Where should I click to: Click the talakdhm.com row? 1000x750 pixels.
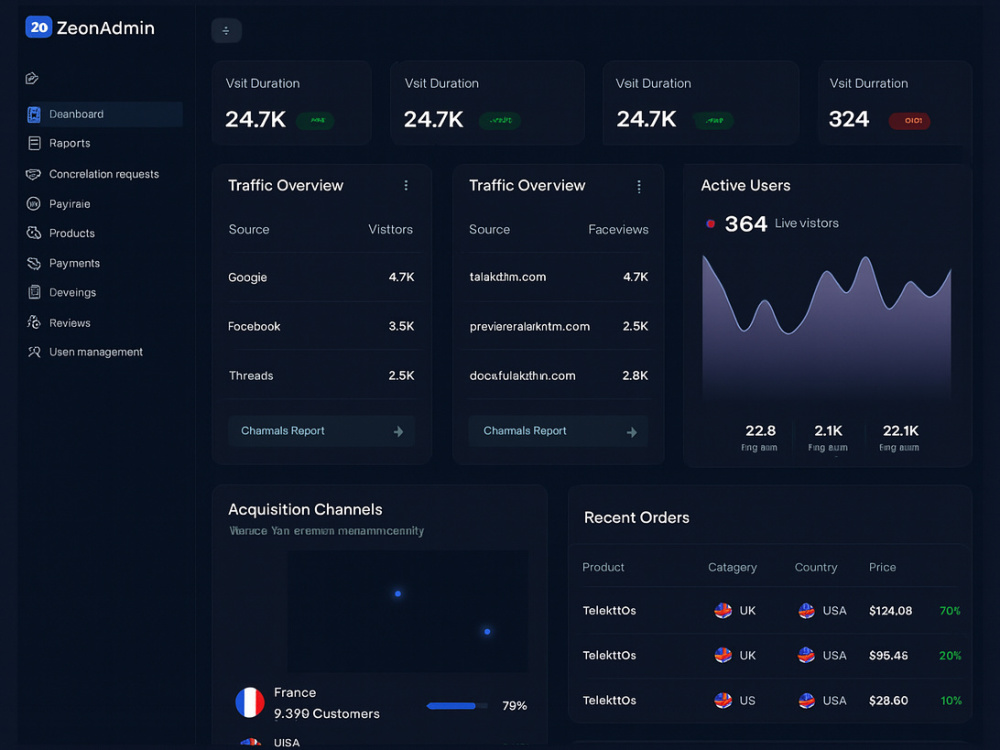pyautogui.click(x=558, y=277)
